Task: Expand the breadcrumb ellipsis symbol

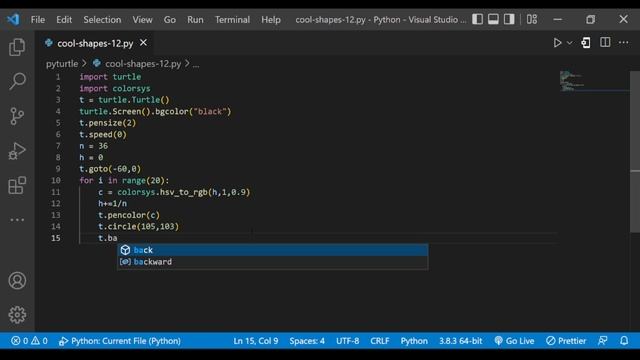Action: [196, 64]
